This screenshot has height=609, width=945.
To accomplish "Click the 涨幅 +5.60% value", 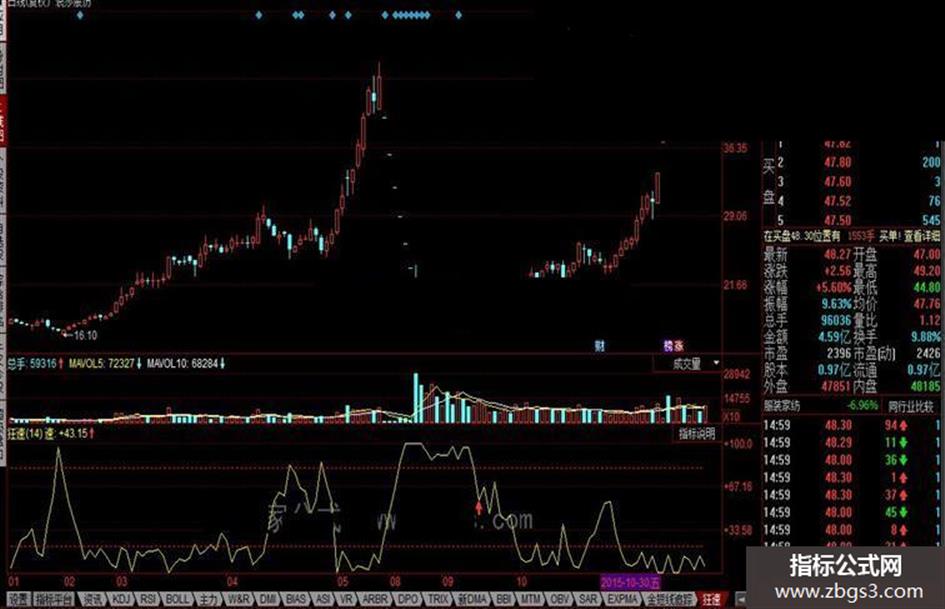I will (x=834, y=287).
